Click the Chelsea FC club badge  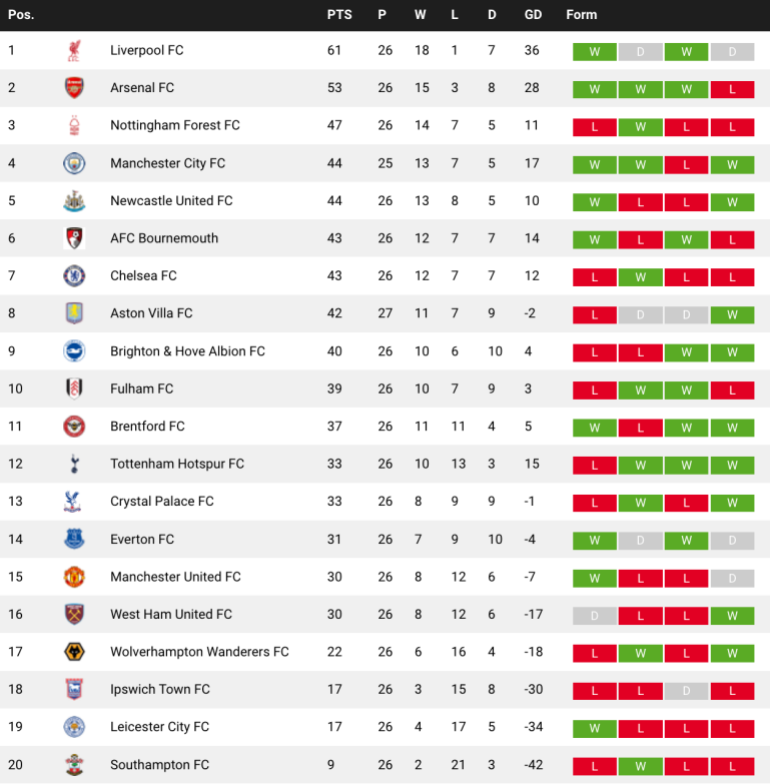pyautogui.click(x=74, y=276)
